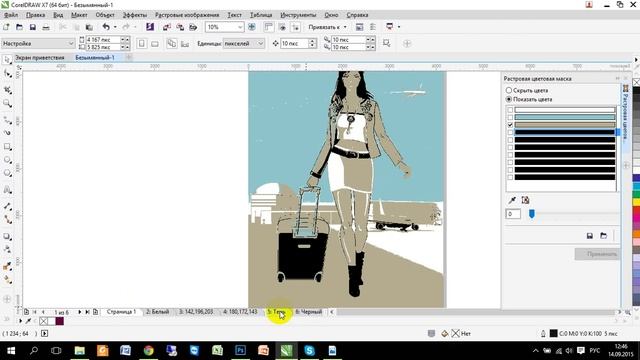The width and height of the screenshot is (640, 360).
Task: Click the color eyedropper in the mask panel
Action: 512,200
